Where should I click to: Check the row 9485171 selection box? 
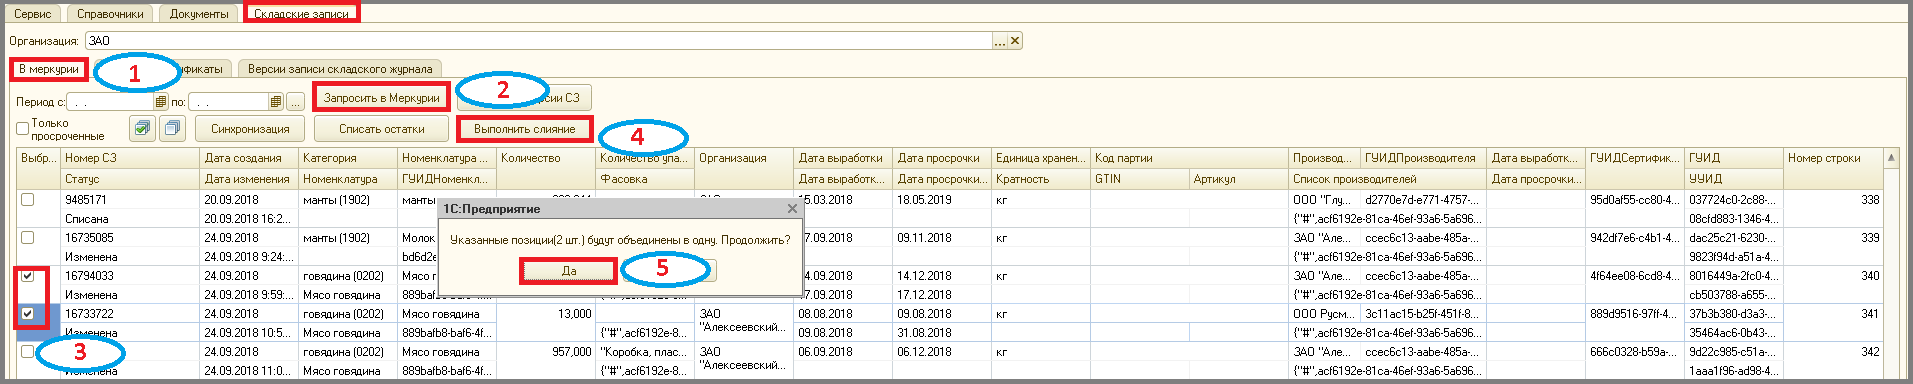(28, 200)
